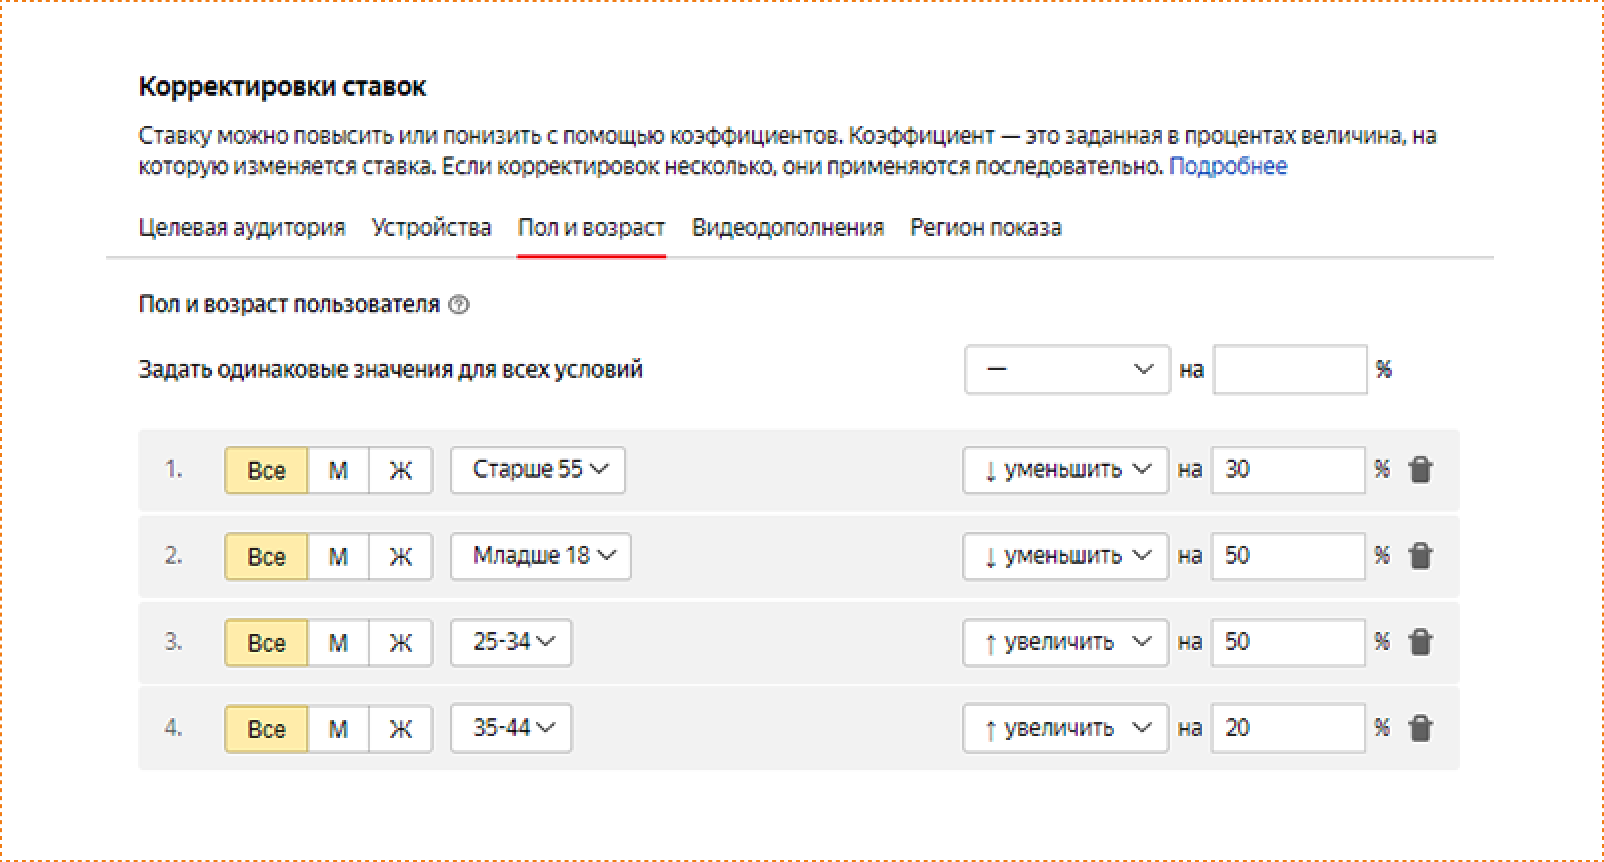The width and height of the screenshot is (1604, 862).
Task: Expand 'уменьшить' dropdown in the first row
Action: pyautogui.click(x=1065, y=470)
